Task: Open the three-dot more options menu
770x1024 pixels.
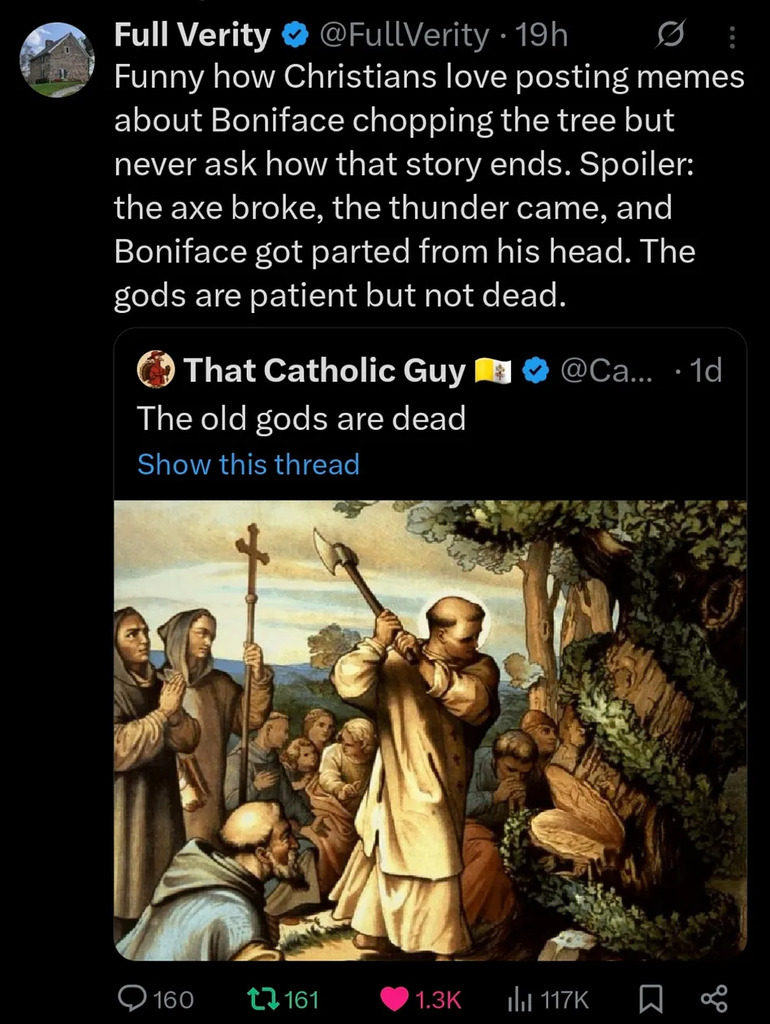Action: pos(731,38)
